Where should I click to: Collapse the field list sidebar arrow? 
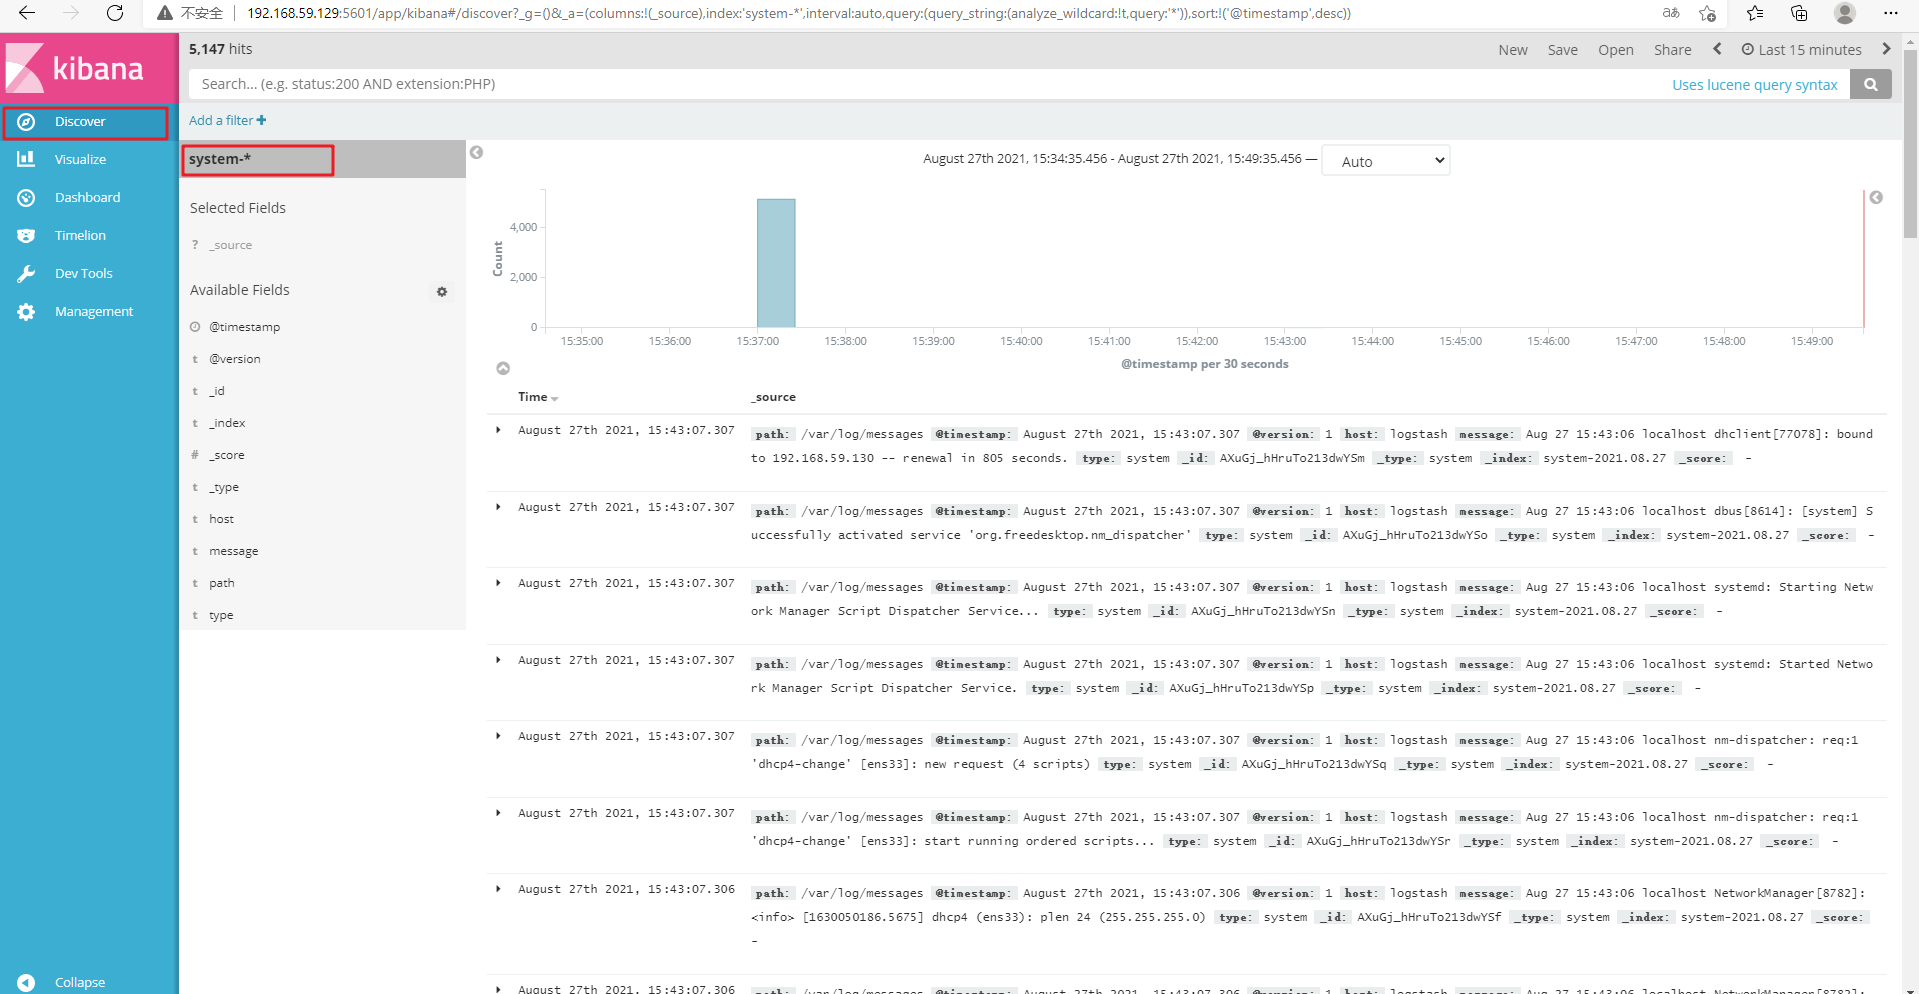click(x=477, y=153)
